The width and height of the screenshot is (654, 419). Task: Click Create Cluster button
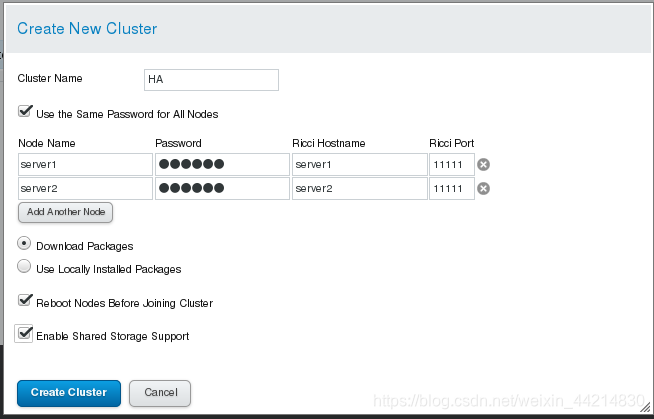pyautogui.click(x=69, y=393)
